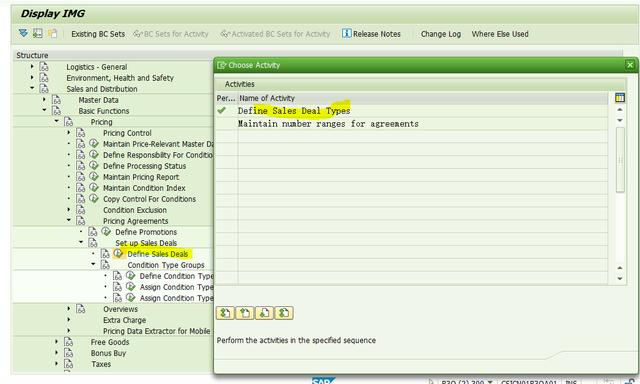Expand the Extra Charge node
Screen dimensions: 640x384
point(69,320)
